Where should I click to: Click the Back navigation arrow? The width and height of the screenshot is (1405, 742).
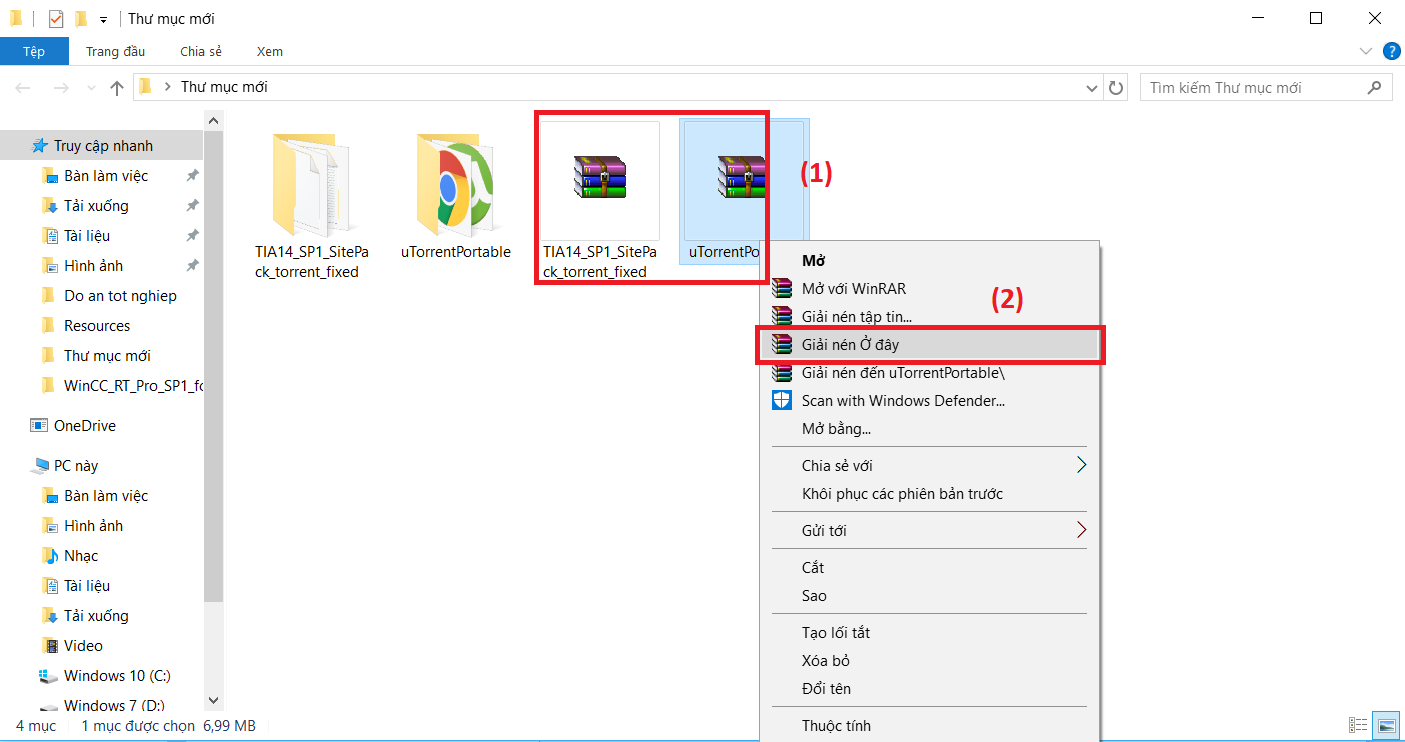click(24, 88)
